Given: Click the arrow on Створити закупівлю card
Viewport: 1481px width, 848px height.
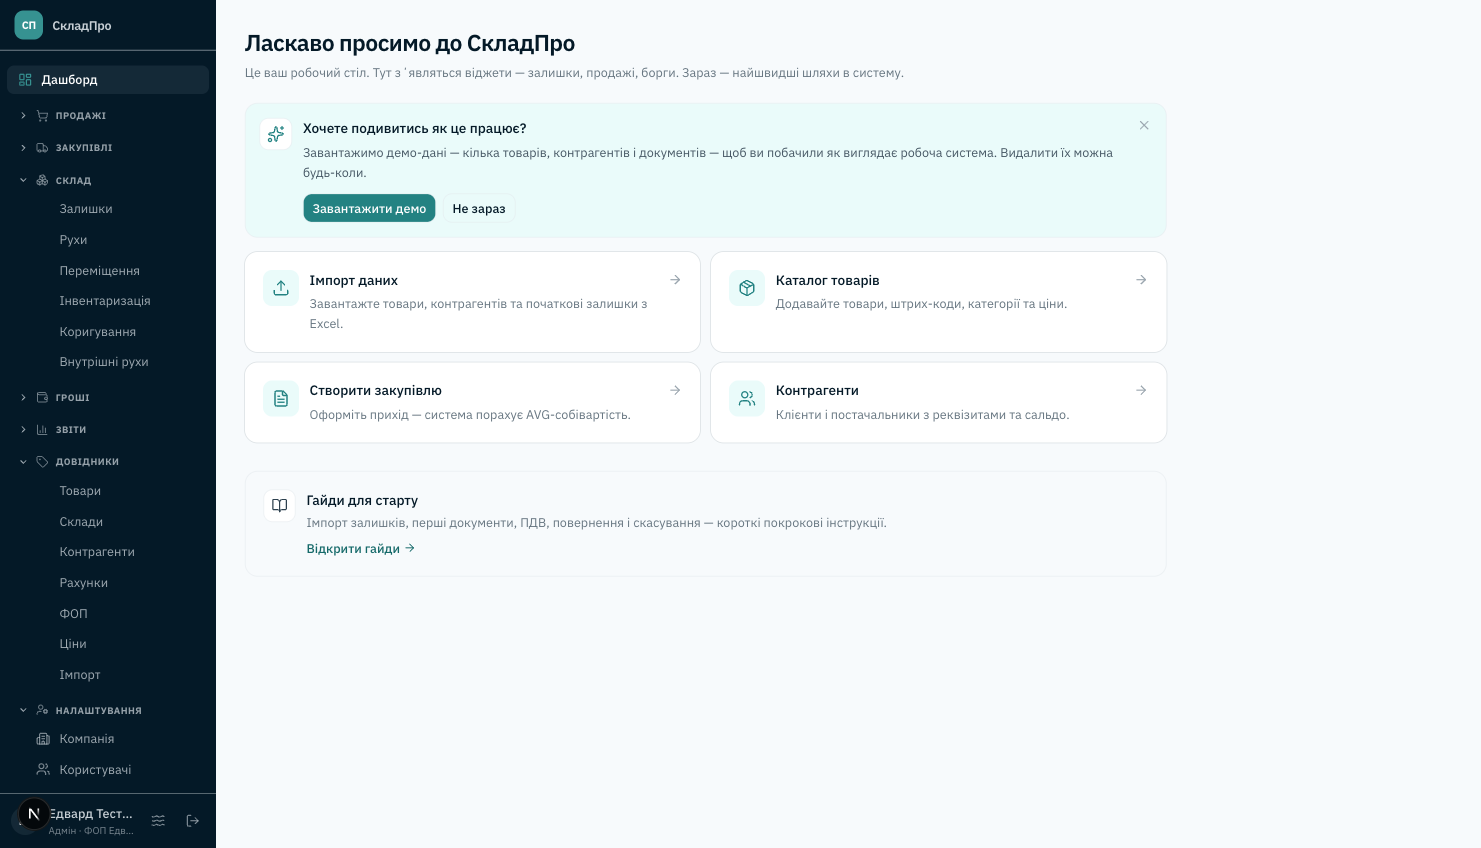Looking at the screenshot, I should pos(675,390).
